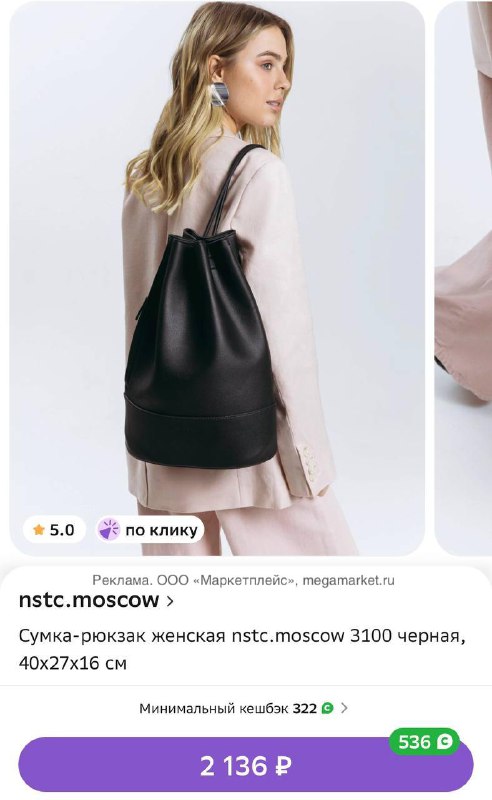This screenshot has height=800, width=492.
Task: Tap the 322 cashback amount number
Action: click(x=305, y=708)
